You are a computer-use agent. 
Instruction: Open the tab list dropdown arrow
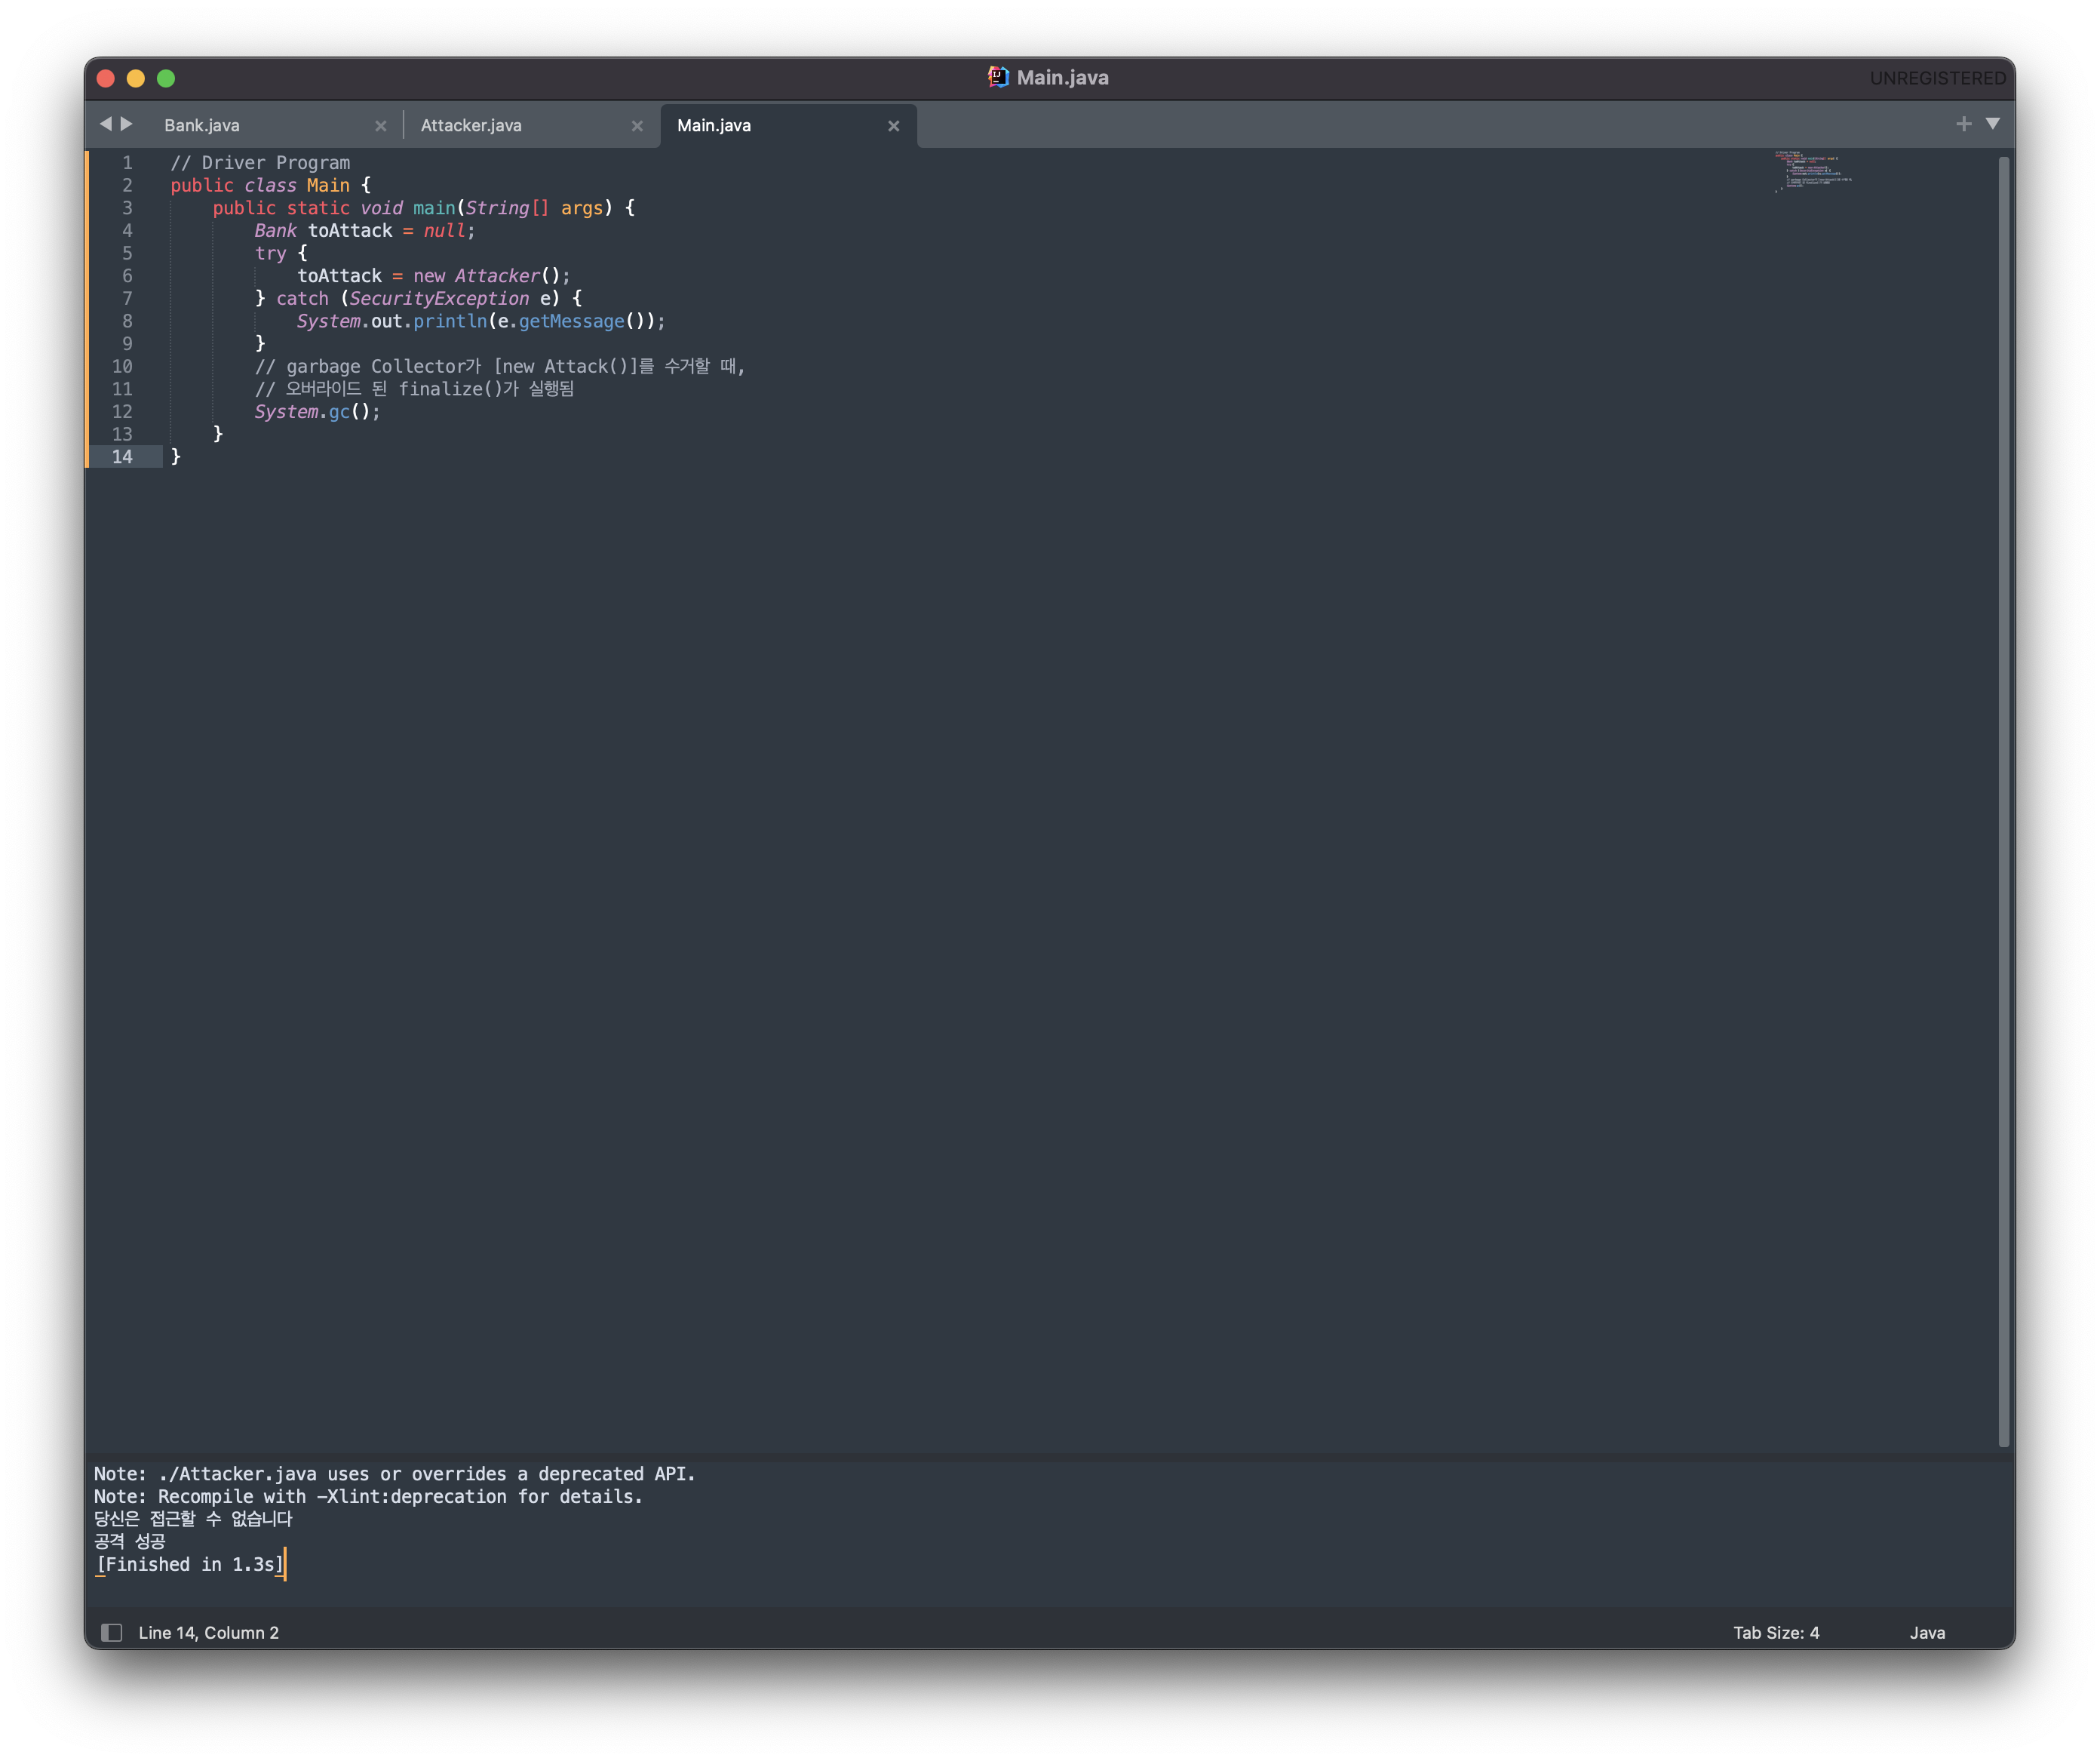coord(1993,124)
